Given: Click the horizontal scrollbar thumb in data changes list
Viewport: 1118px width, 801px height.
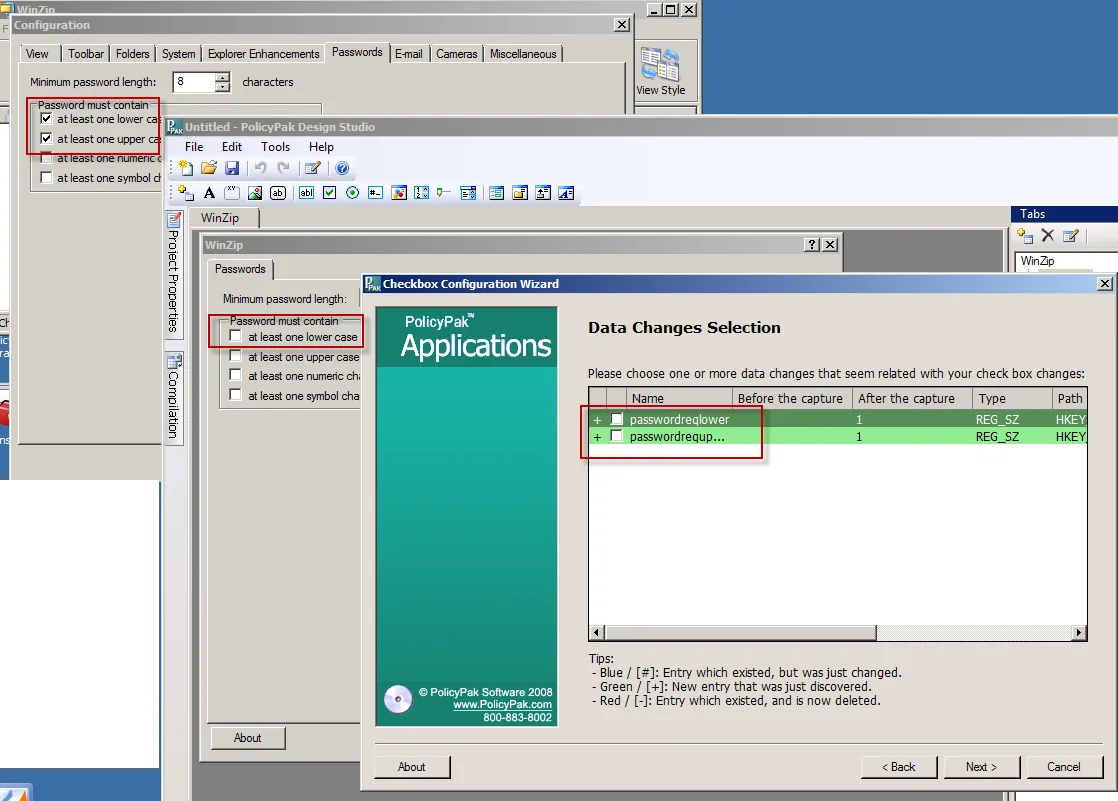Looking at the screenshot, I should pyautogui.click(x=741, y=632).
